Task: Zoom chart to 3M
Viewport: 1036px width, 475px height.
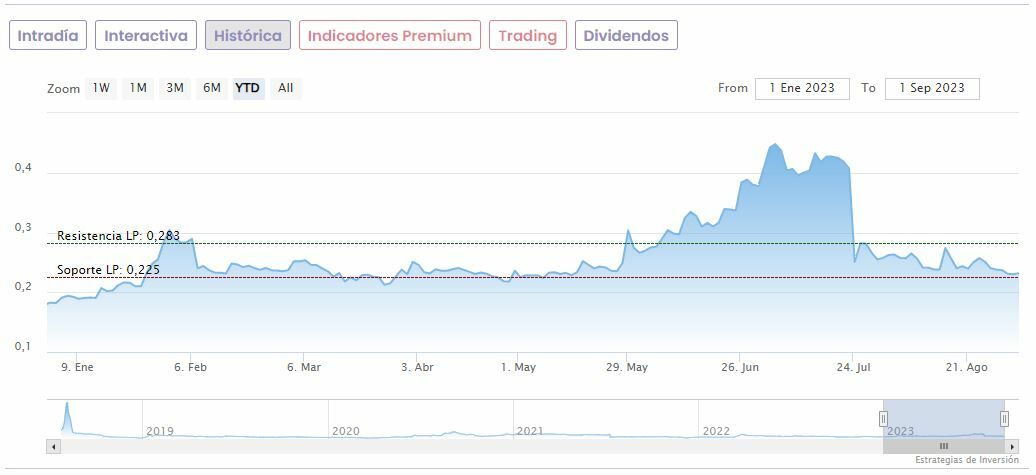Action: pos(175,88)
